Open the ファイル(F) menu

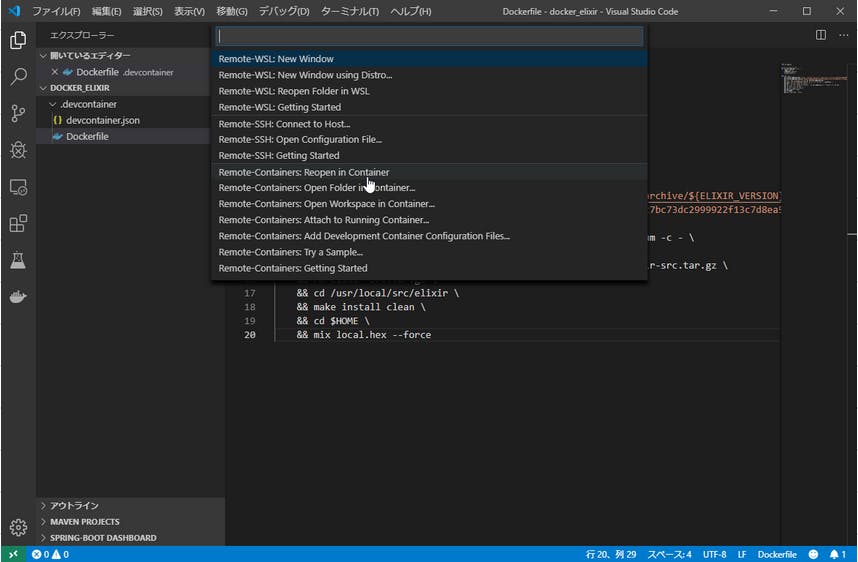[56, 11]
